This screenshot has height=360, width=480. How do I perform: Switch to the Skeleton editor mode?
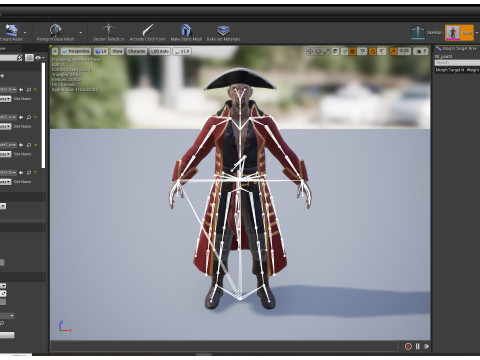click(427, 33)
